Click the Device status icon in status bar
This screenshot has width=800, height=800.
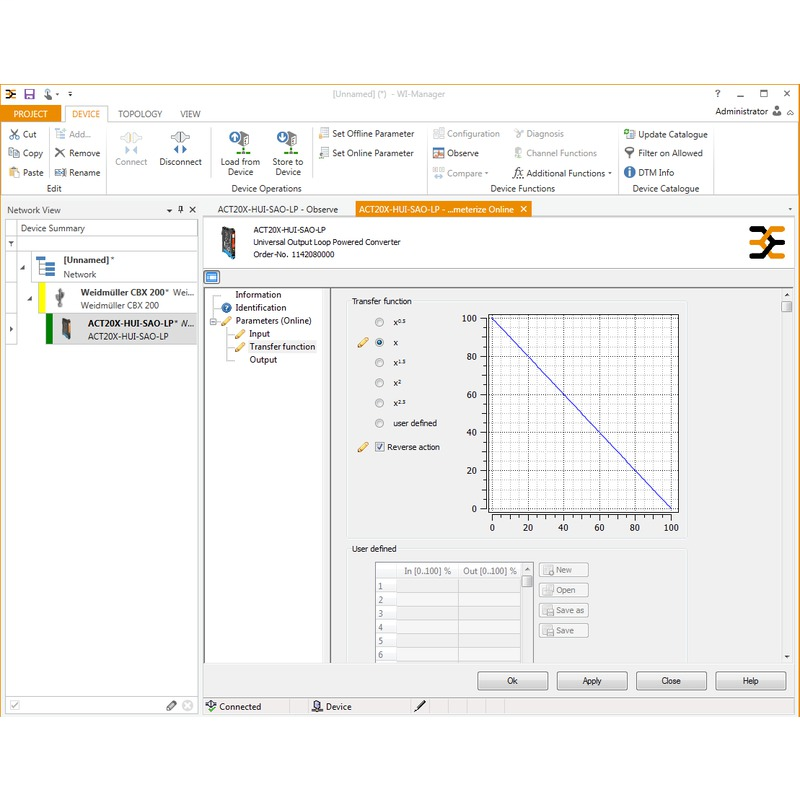point(317,706)
